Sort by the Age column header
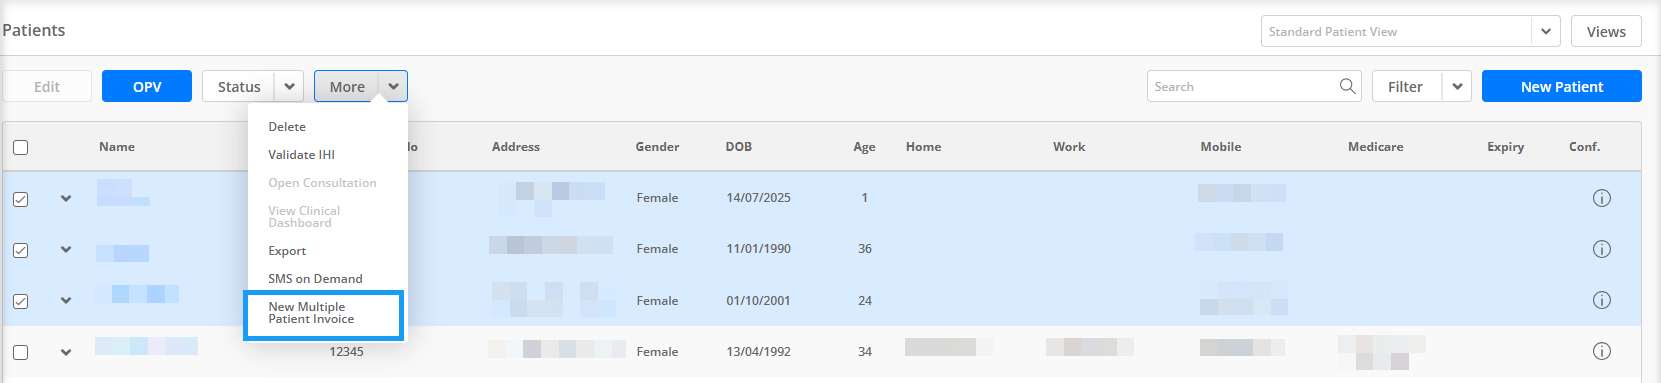The image size is (1661, 383). point(864,147)
